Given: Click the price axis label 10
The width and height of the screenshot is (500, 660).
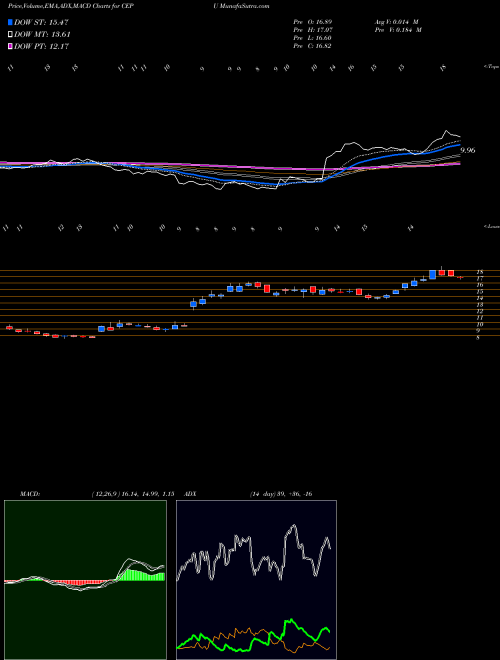Looking at the screenshot, I should (x=479, y=324).
